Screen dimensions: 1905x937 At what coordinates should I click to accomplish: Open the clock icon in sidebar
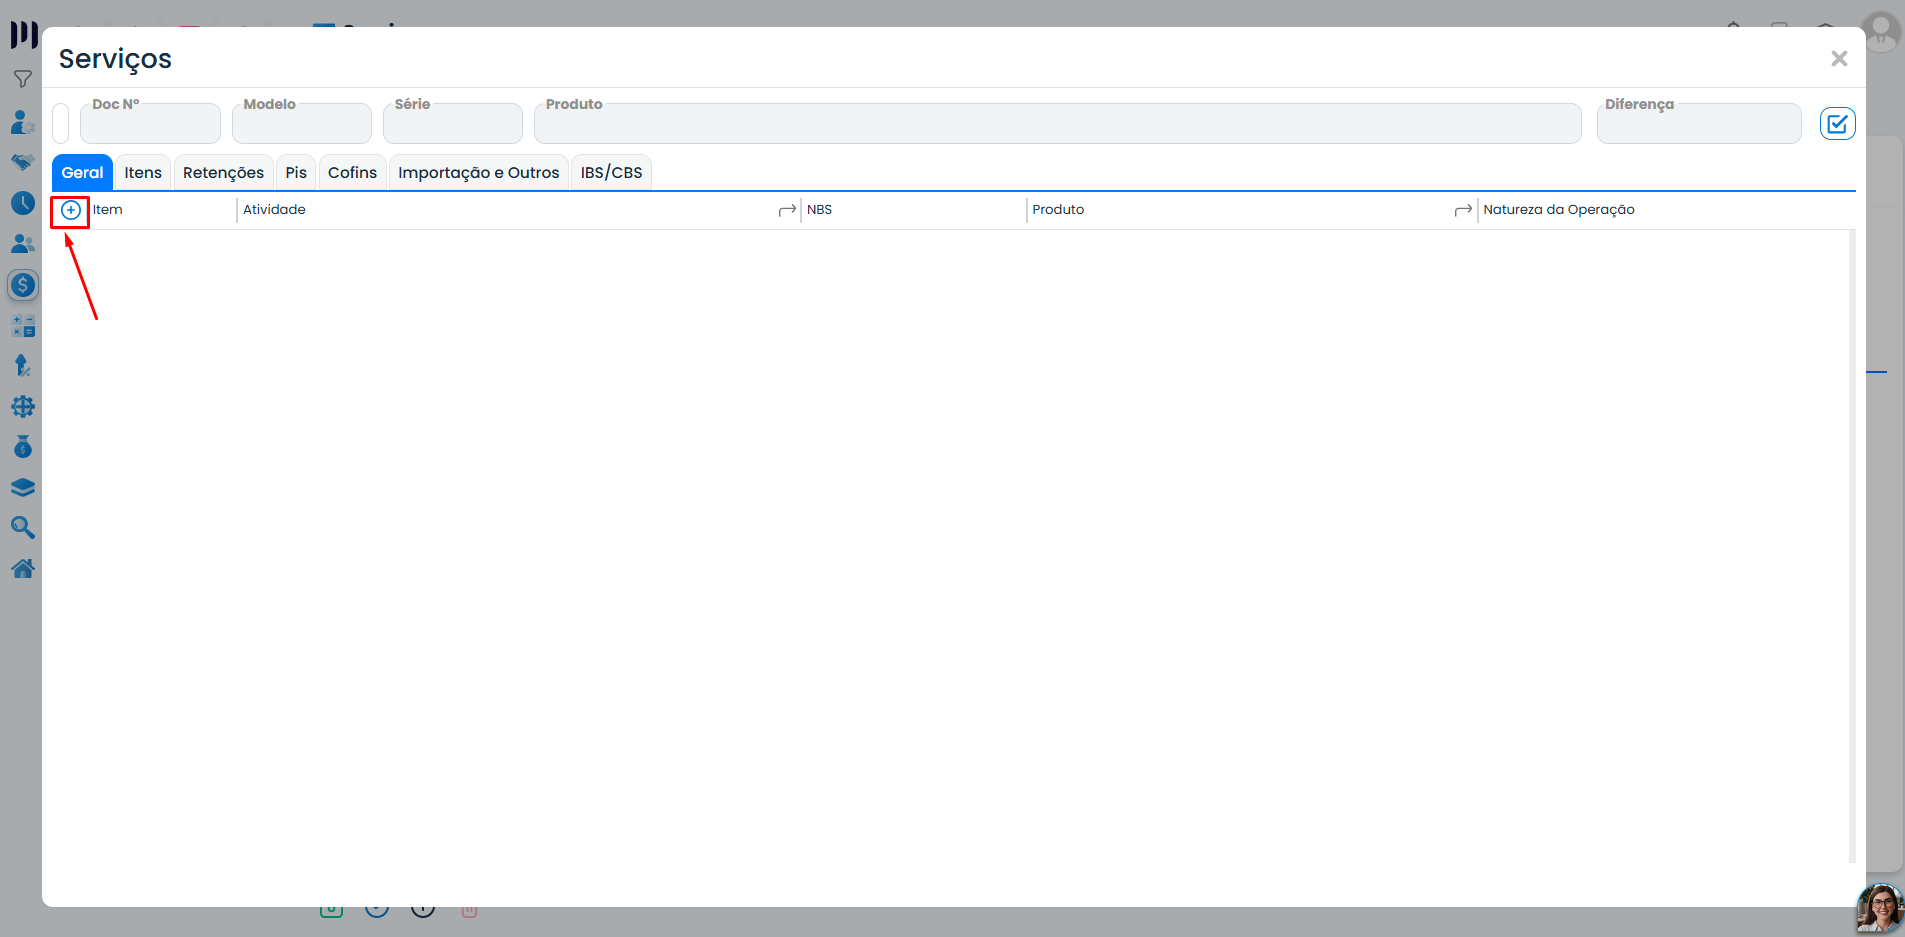(23, 203)
